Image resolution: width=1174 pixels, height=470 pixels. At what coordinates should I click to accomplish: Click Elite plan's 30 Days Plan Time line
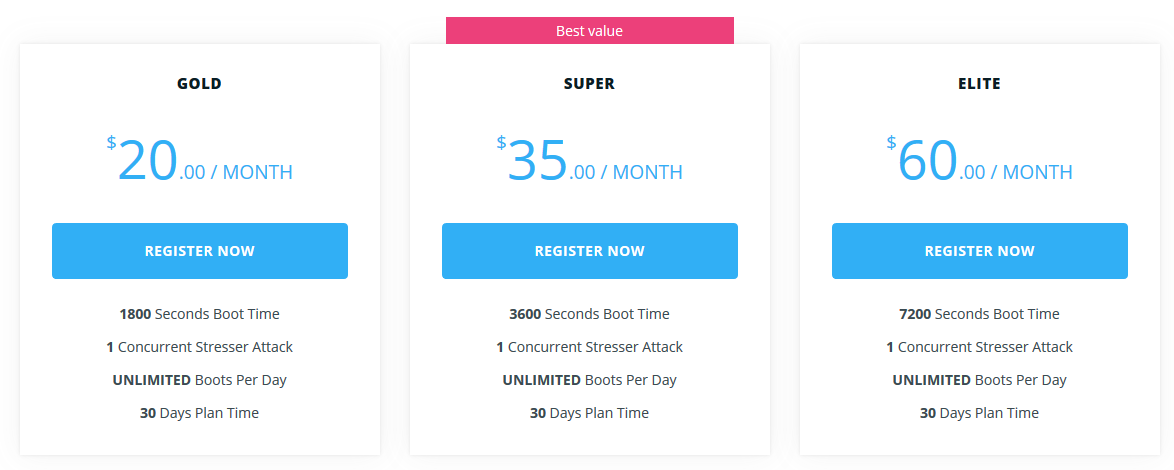click(x=979, y=413)
